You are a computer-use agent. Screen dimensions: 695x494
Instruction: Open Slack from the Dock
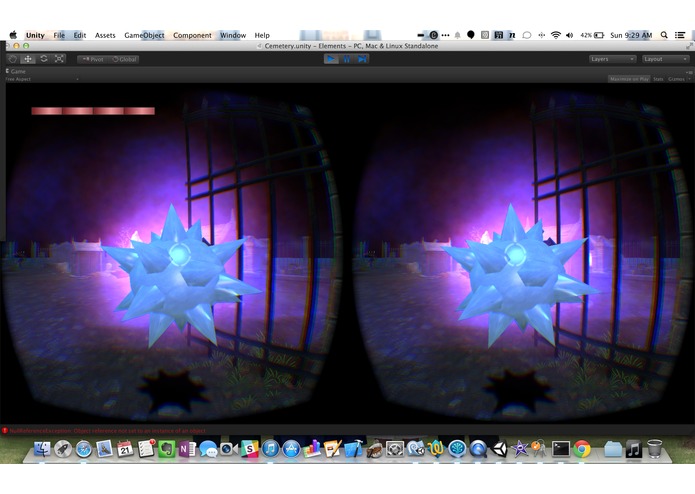click(250, 449)
